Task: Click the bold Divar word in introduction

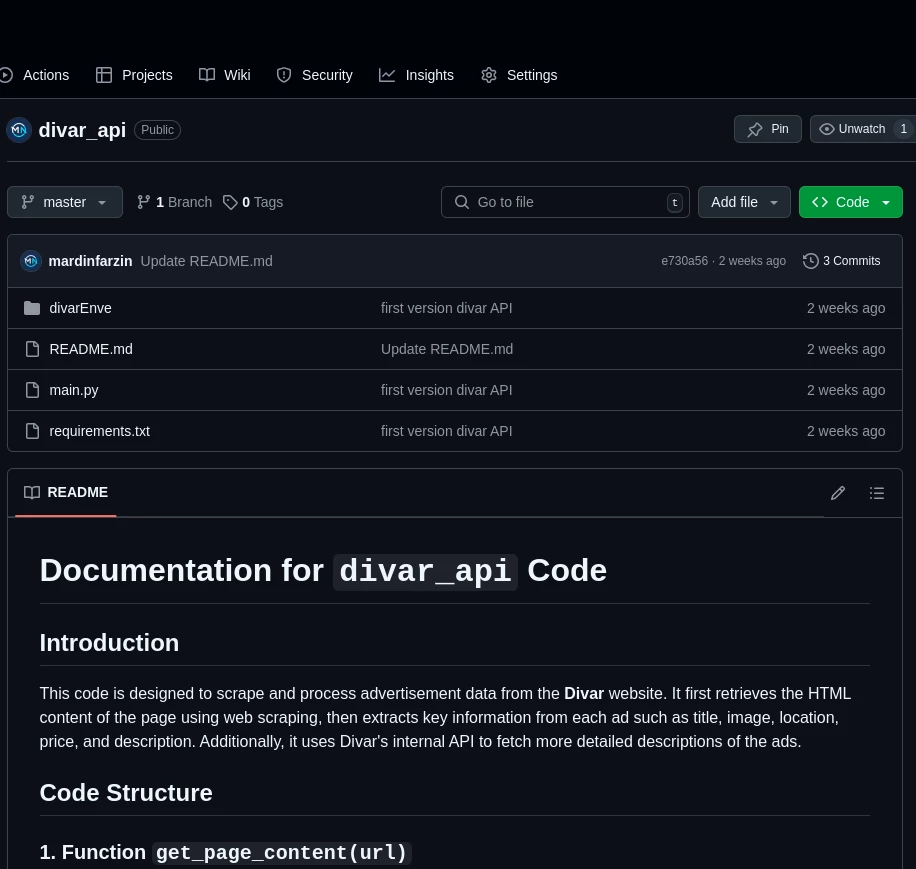Action: pyautogui.click(x=584, y=694)
